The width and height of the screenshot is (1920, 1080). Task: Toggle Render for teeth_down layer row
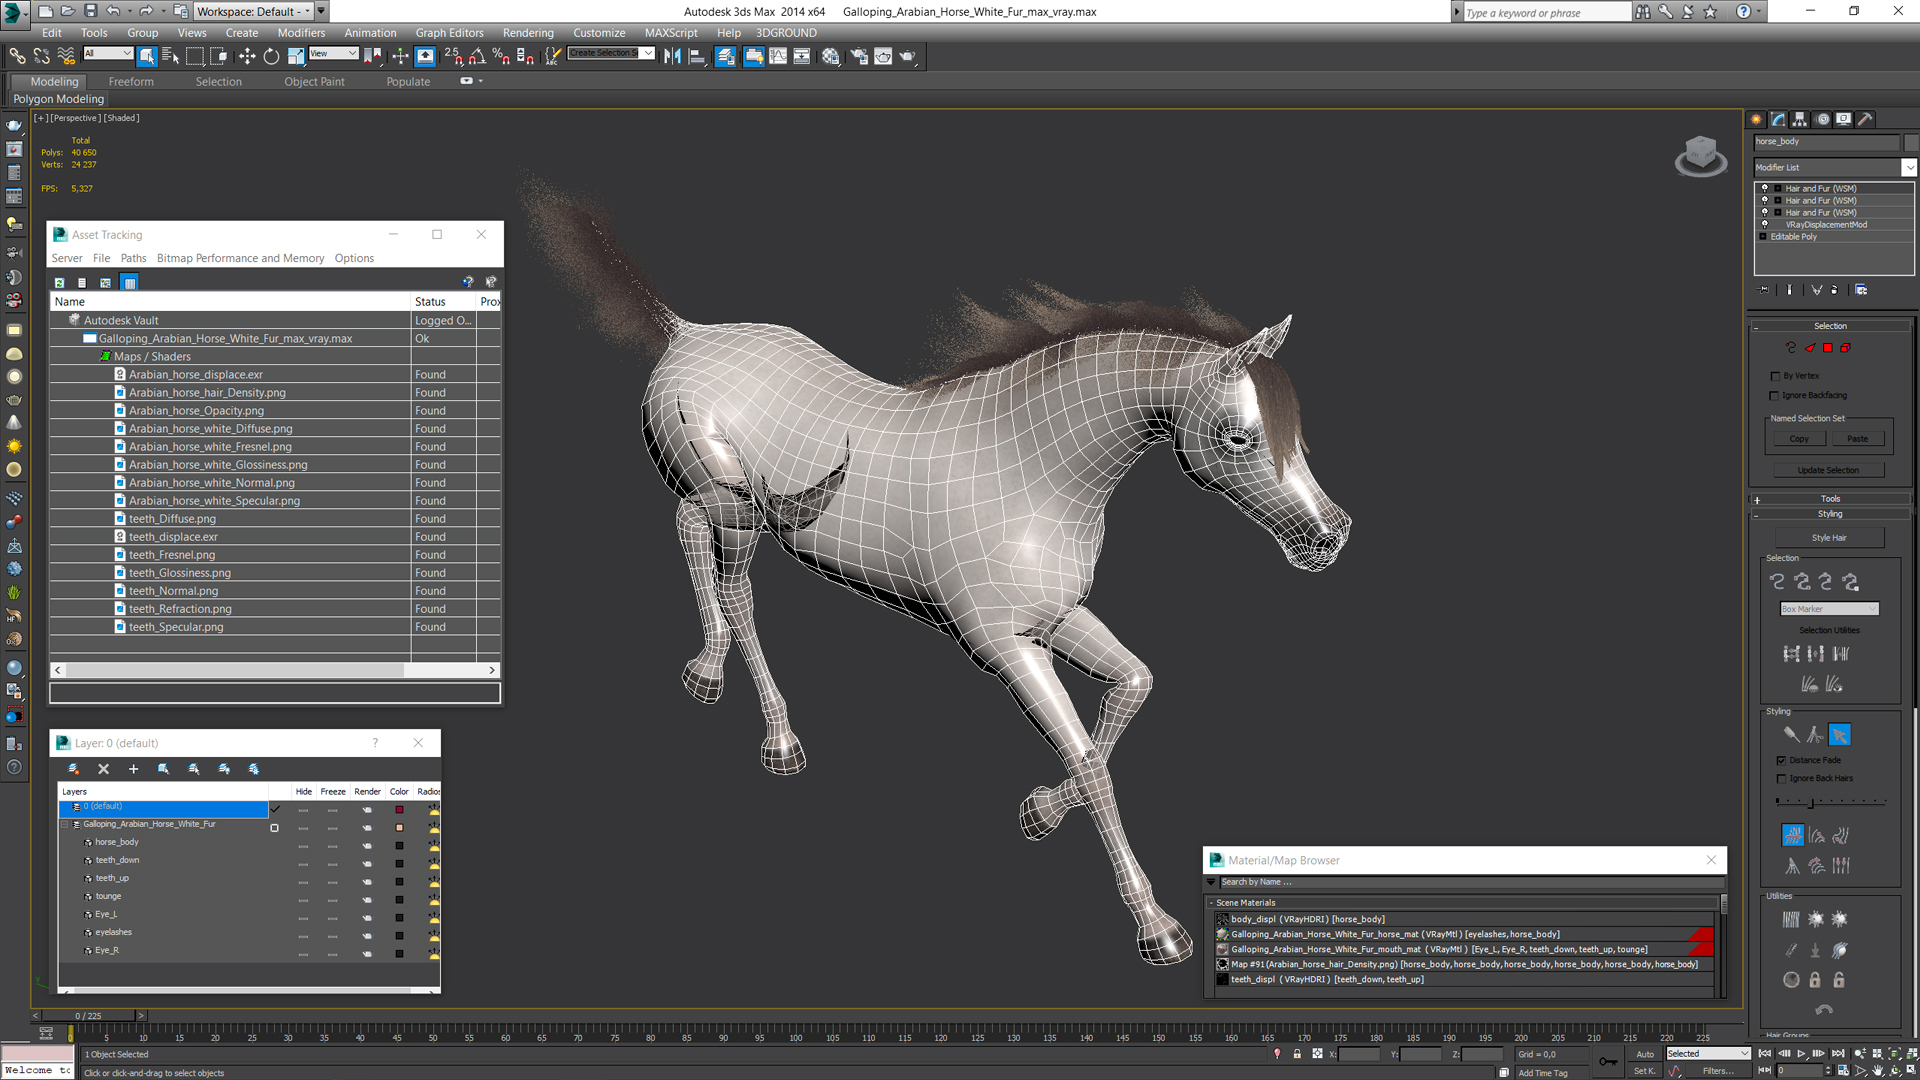click(x=367, y=864)
